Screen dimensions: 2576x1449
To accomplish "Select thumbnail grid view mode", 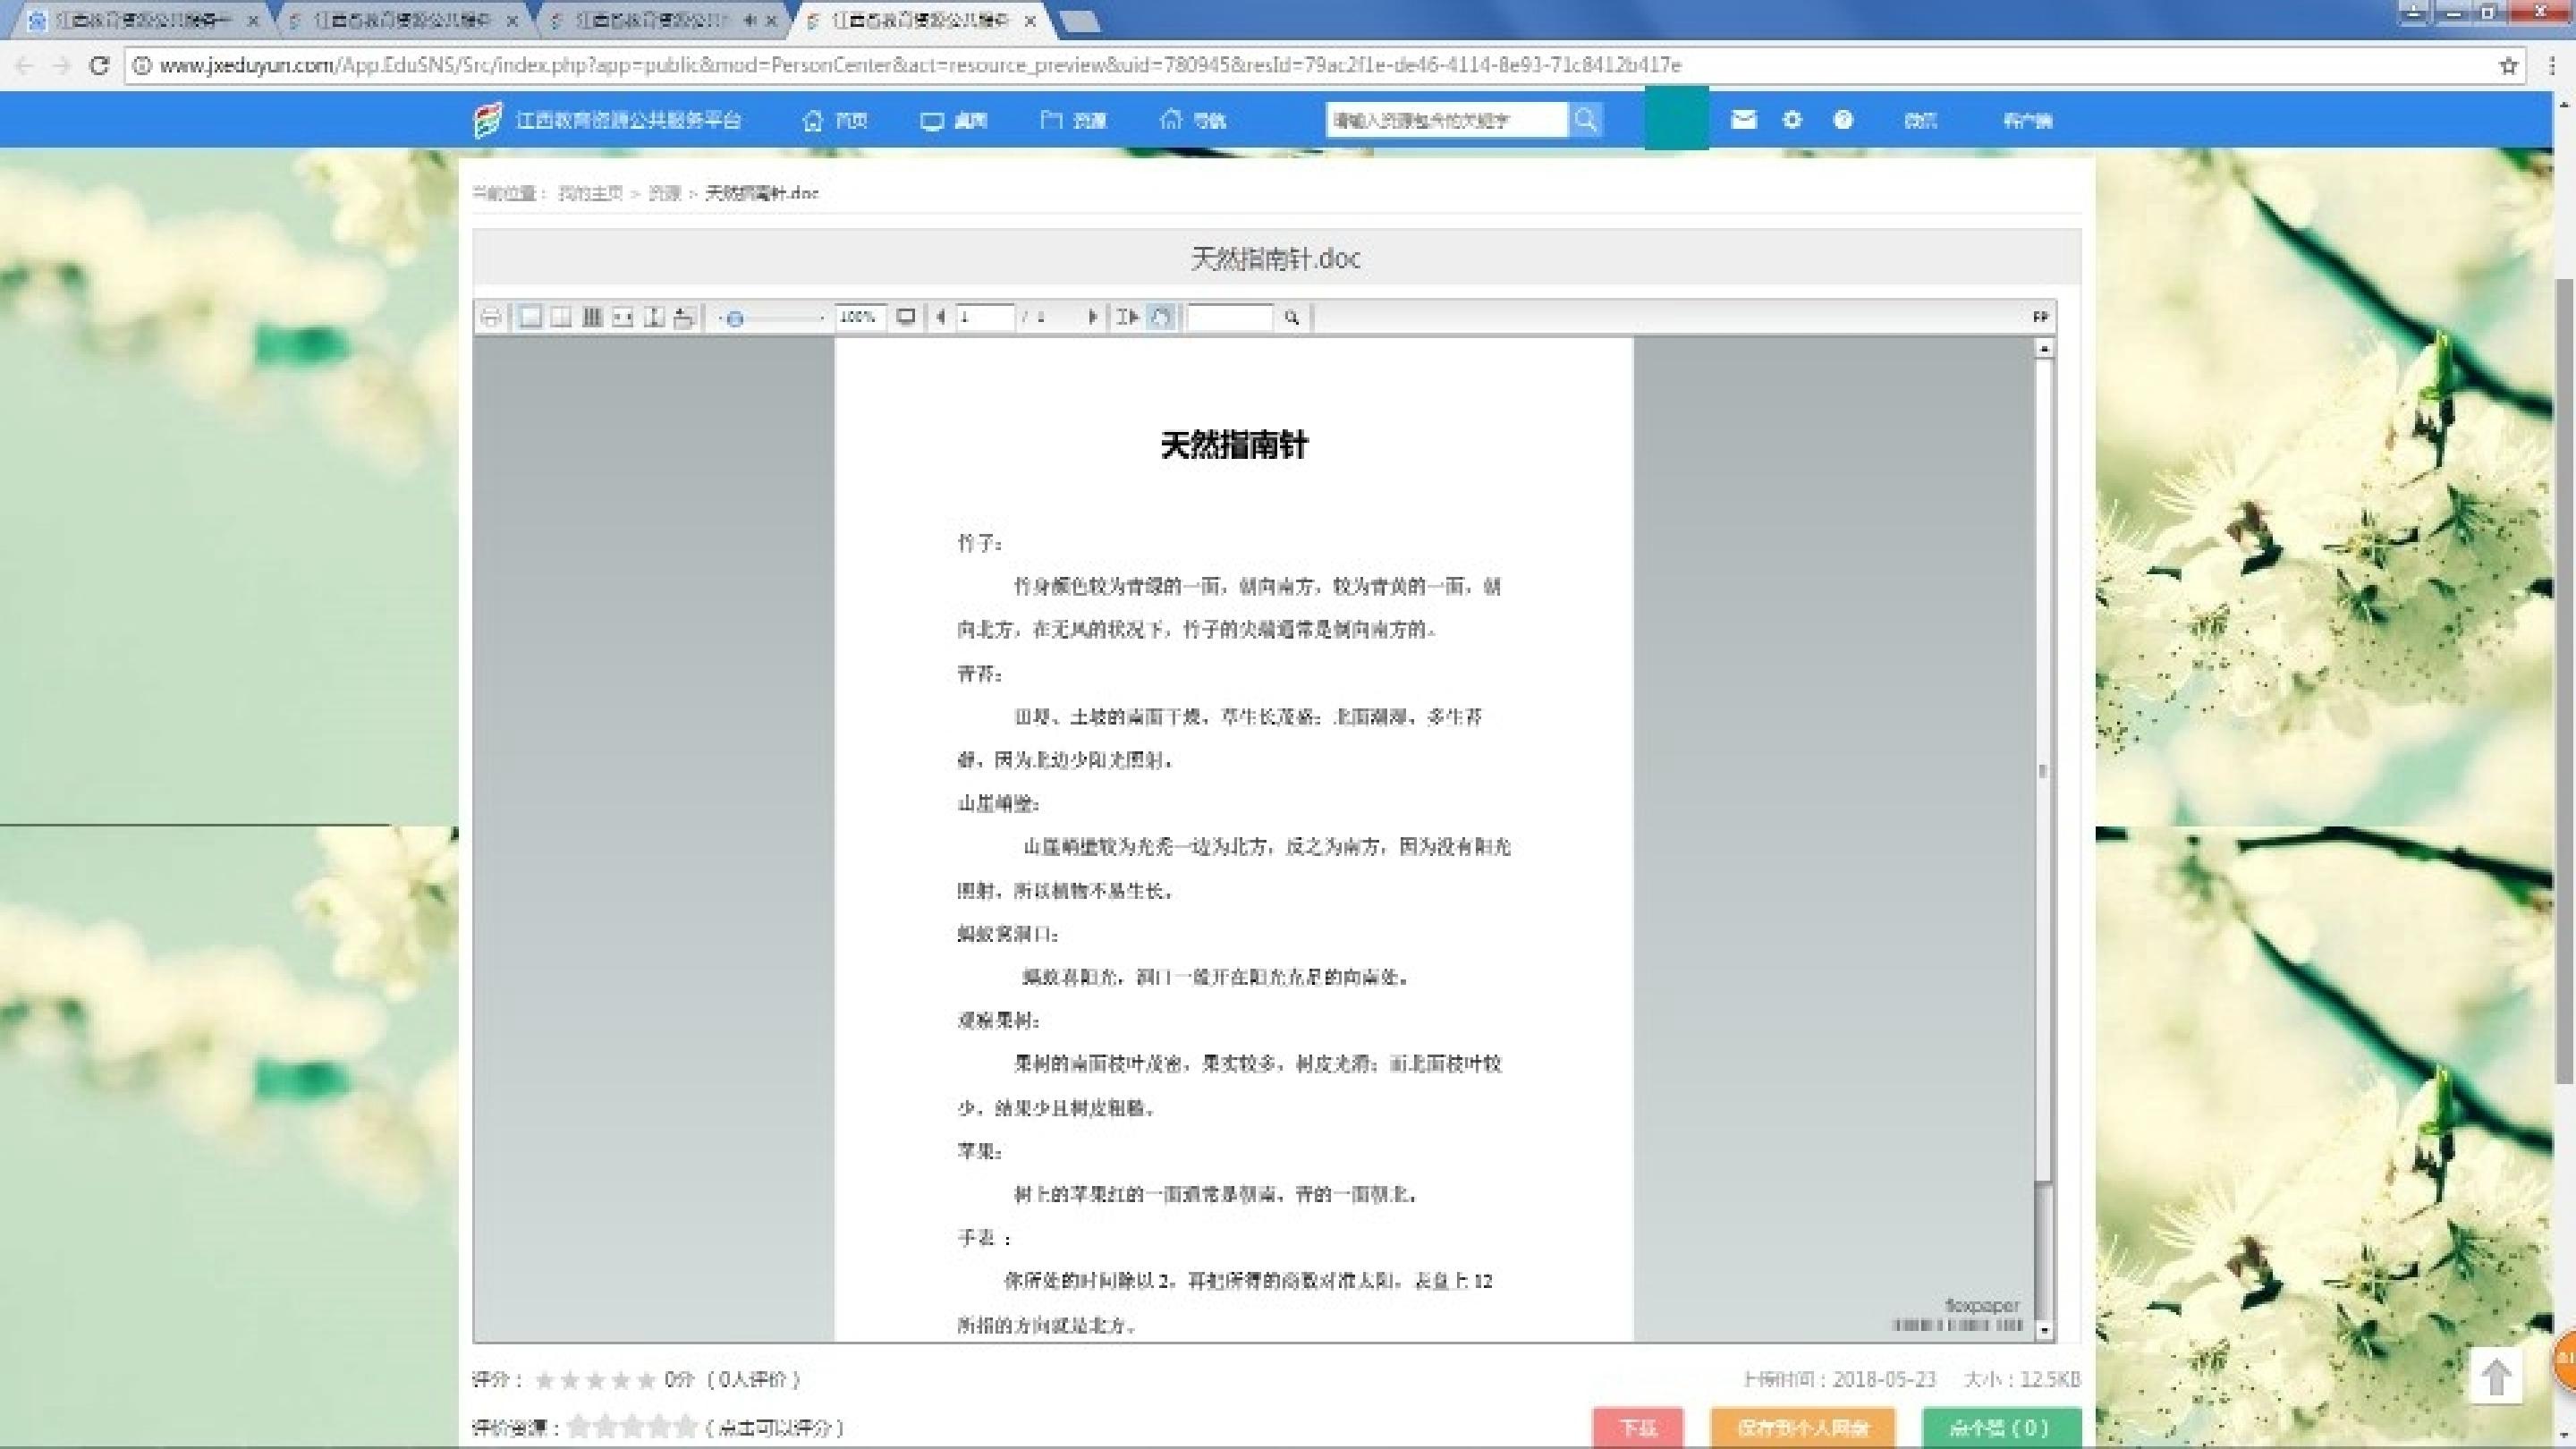I will coord(592,317).
